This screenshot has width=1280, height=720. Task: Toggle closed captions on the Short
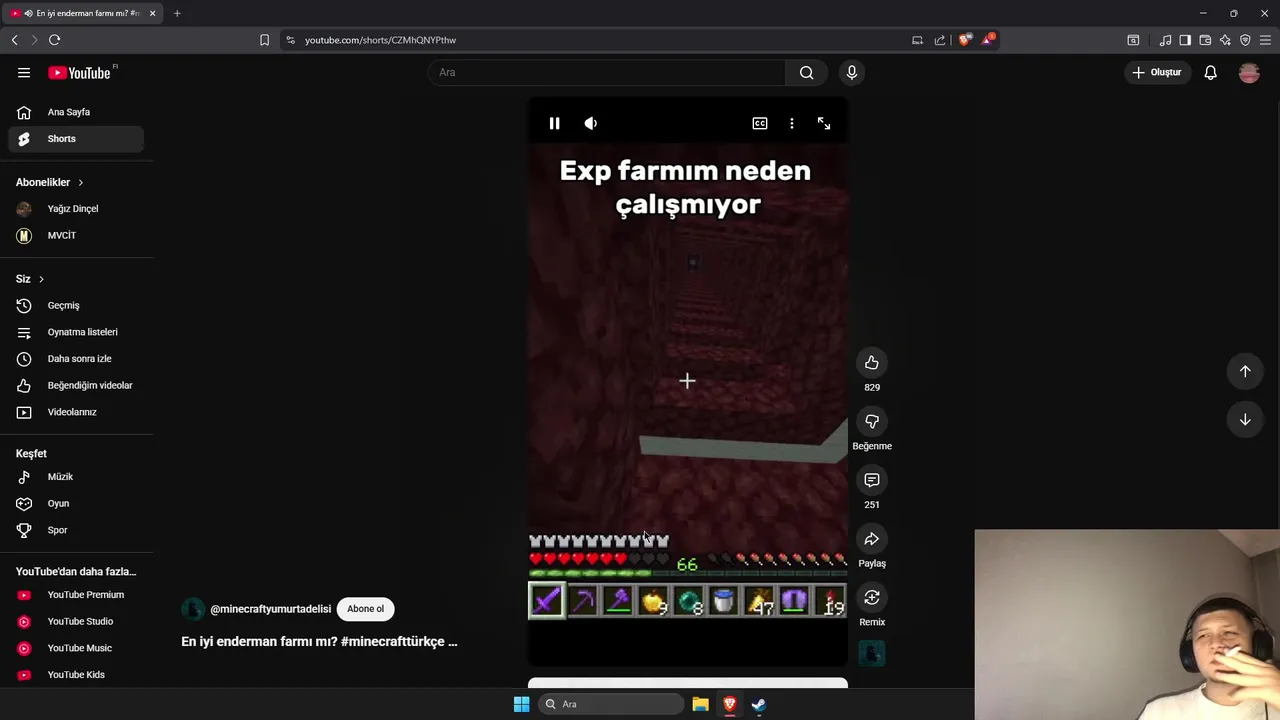tap(760, 123)
